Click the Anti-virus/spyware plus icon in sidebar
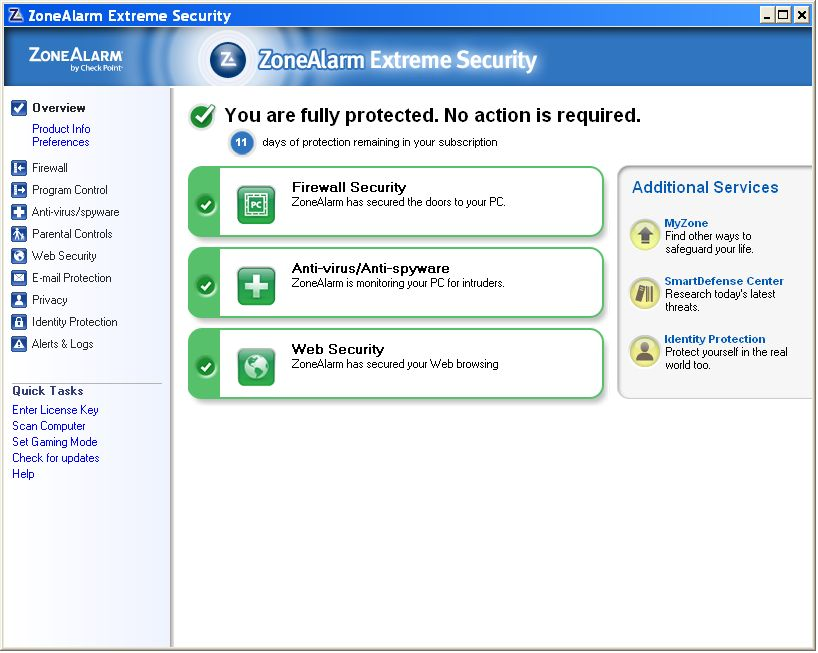The image size is (818, 653). [19, 212]
